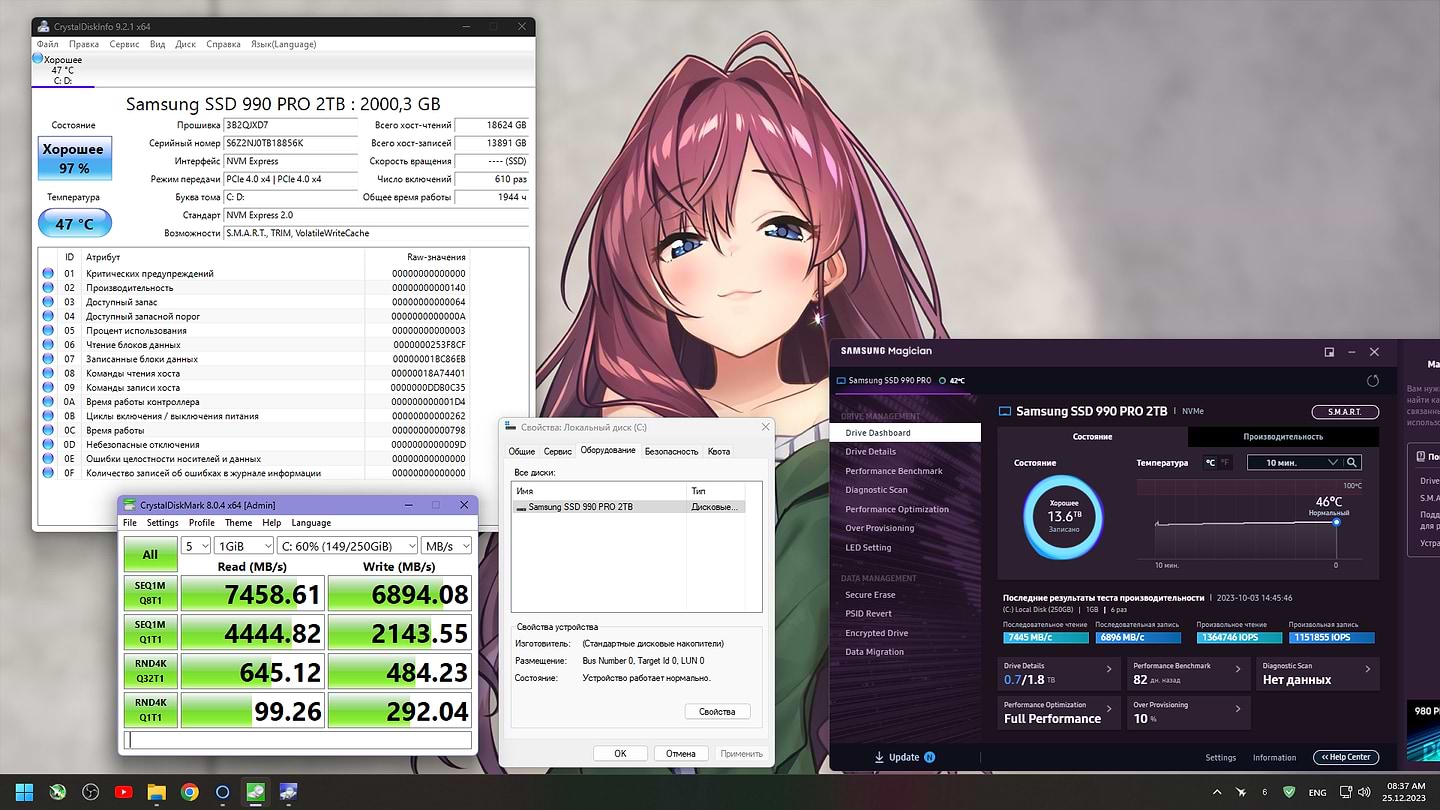Click the magnifier icon beside time range
Screen dimensions: 1440x810
pos(1352,462)
